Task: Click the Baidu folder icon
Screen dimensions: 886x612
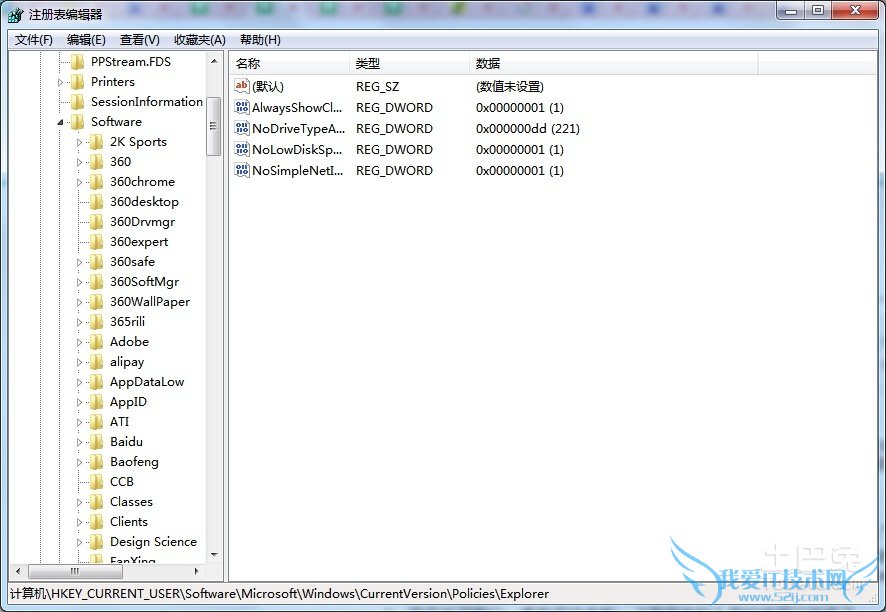Action: pos(97,442)
